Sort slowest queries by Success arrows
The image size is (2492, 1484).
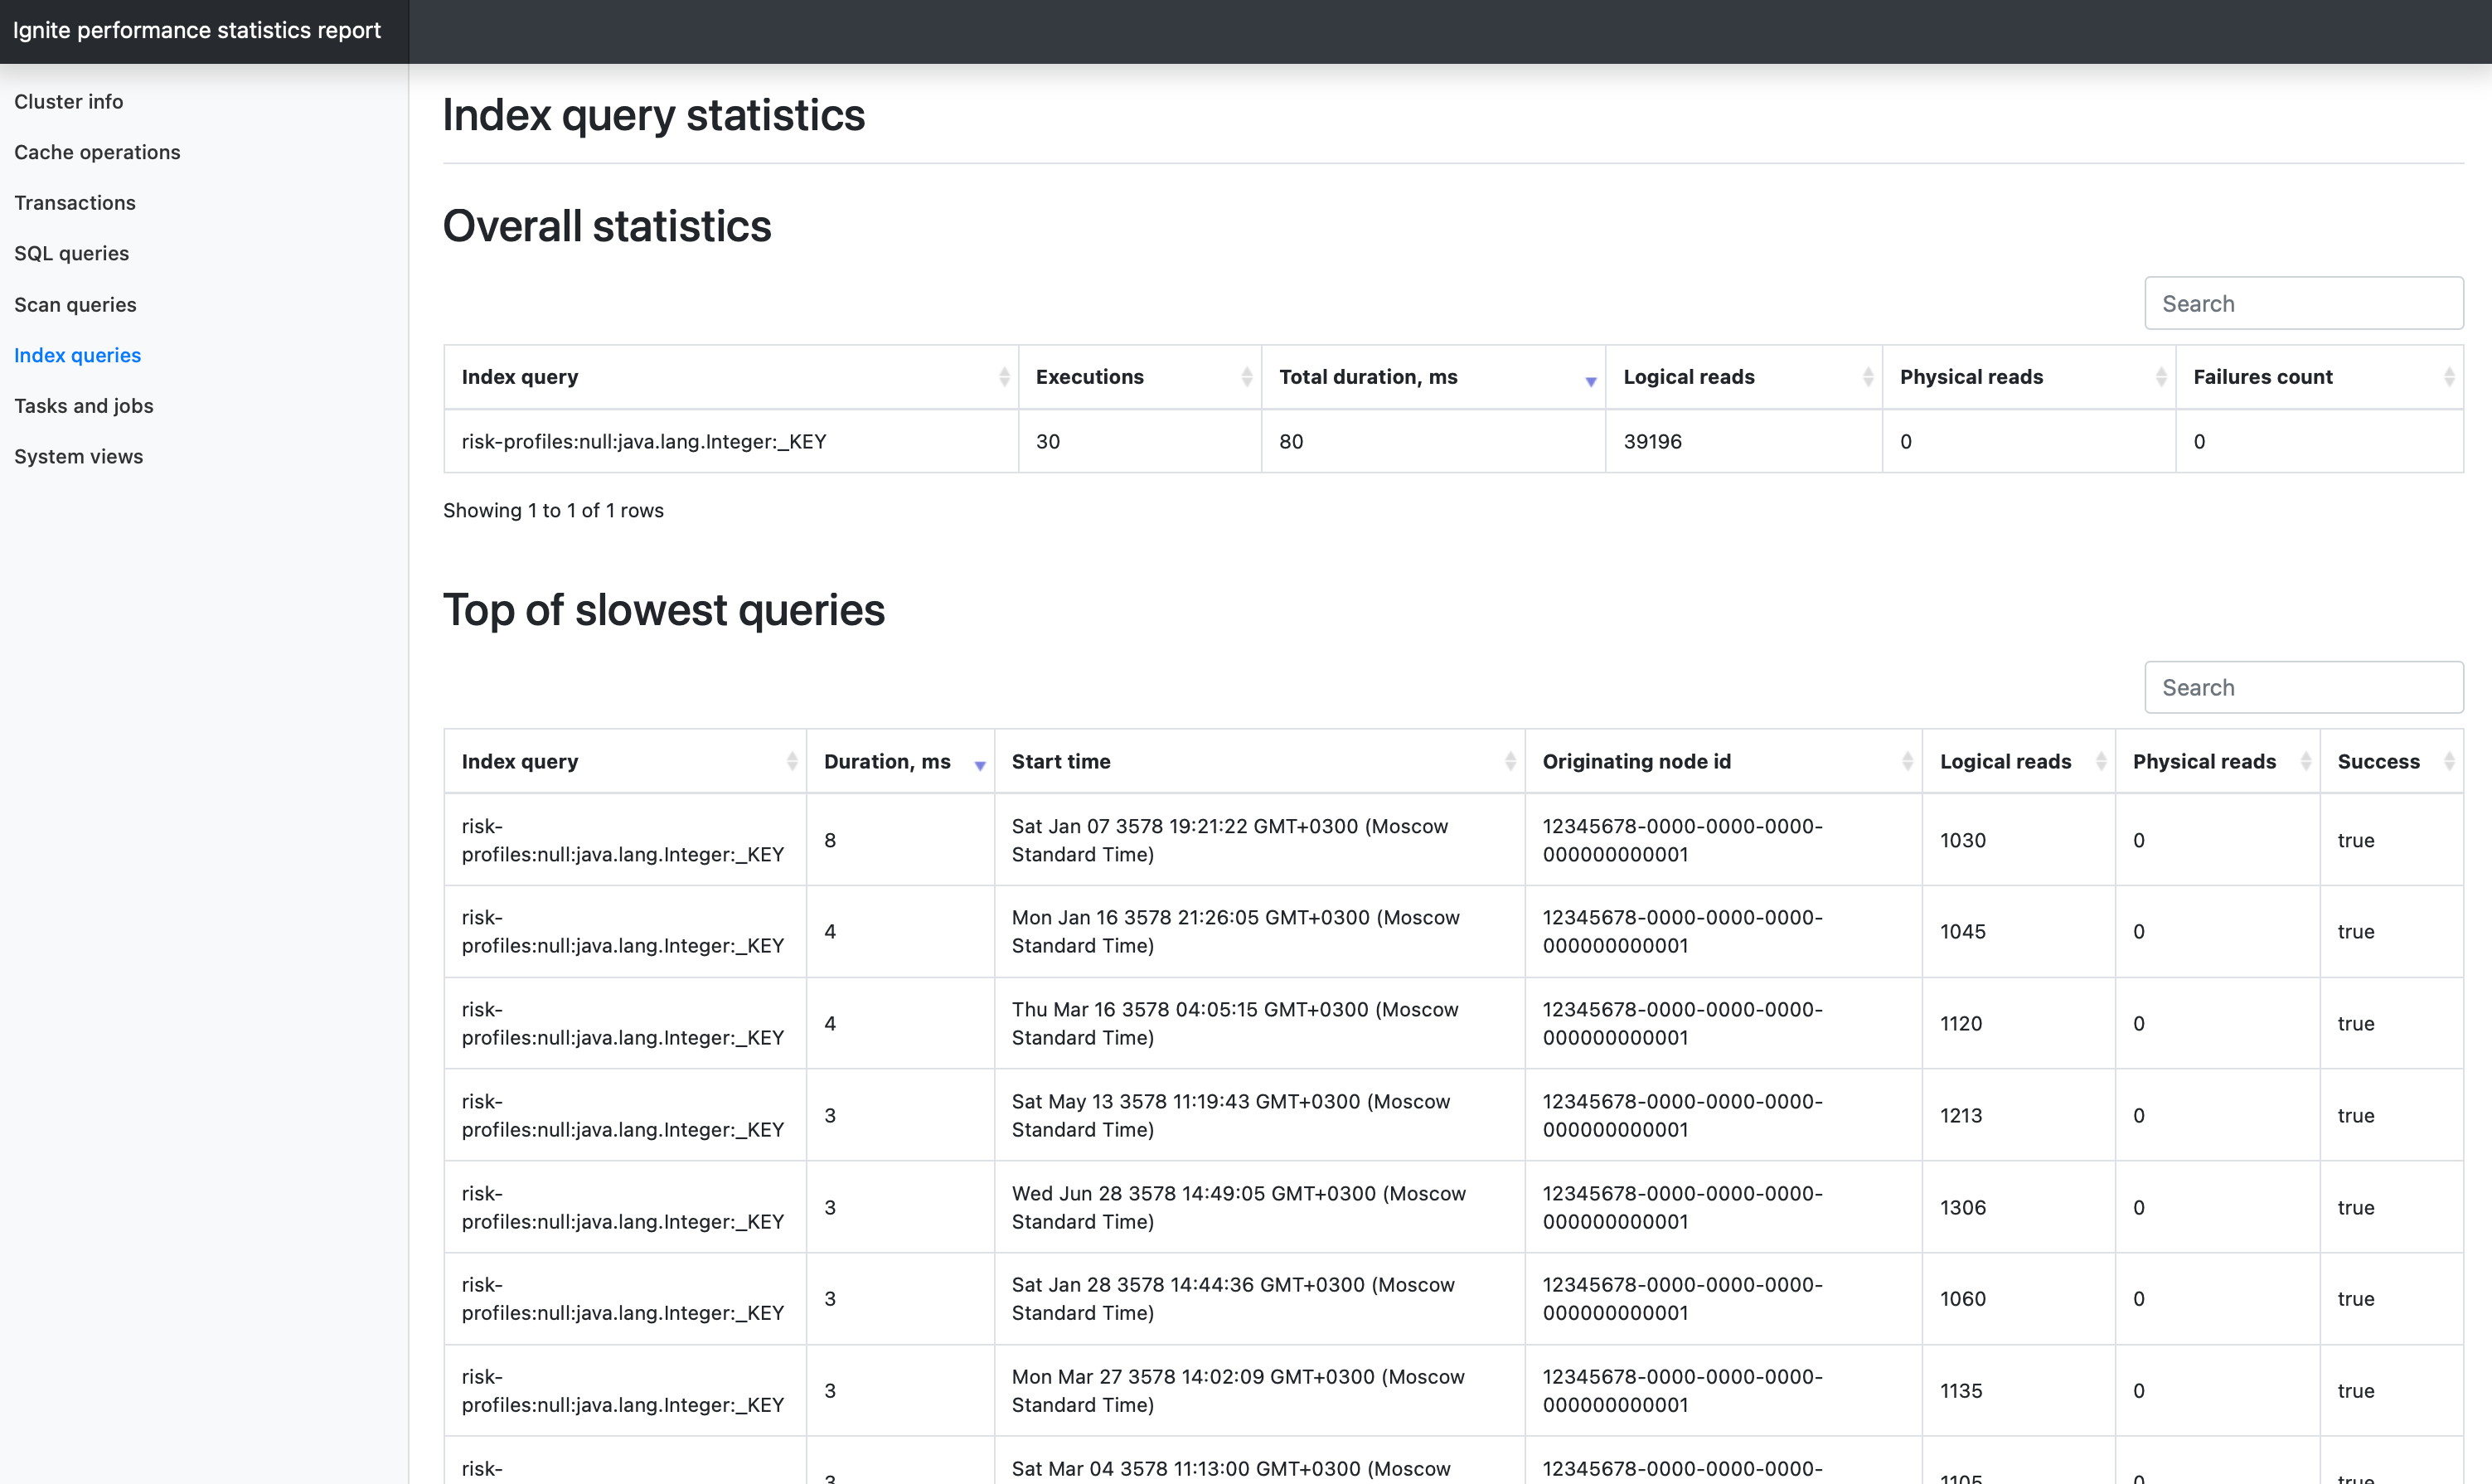(x=2448, y=761)
